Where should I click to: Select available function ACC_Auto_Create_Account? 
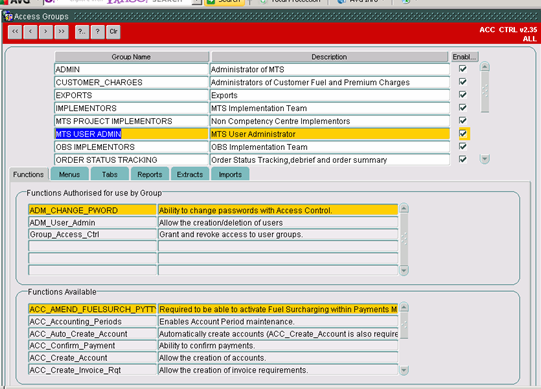[x=92, y=334]
